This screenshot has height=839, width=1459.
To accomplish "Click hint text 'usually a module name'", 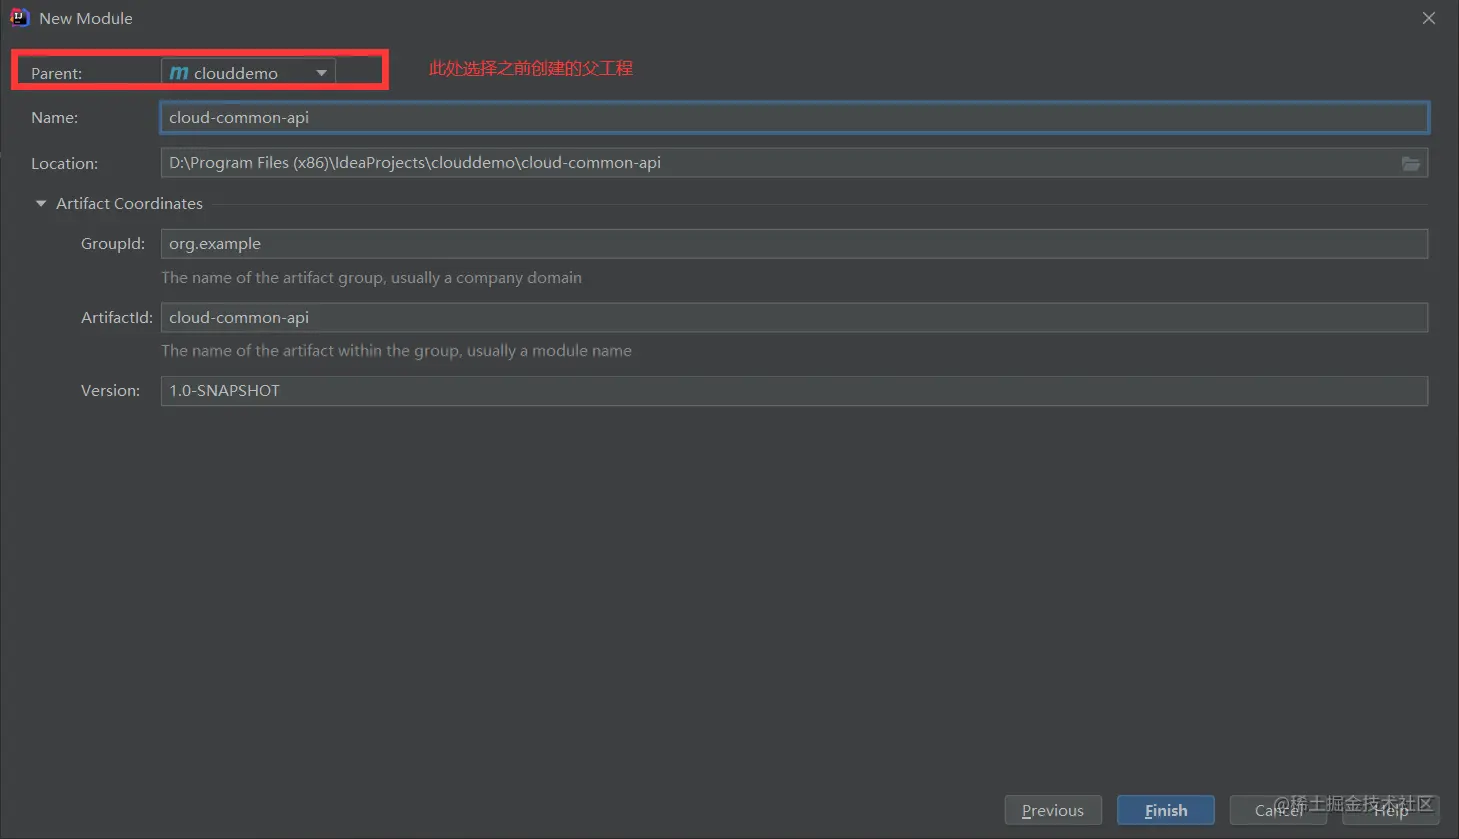I will (549, 351).
